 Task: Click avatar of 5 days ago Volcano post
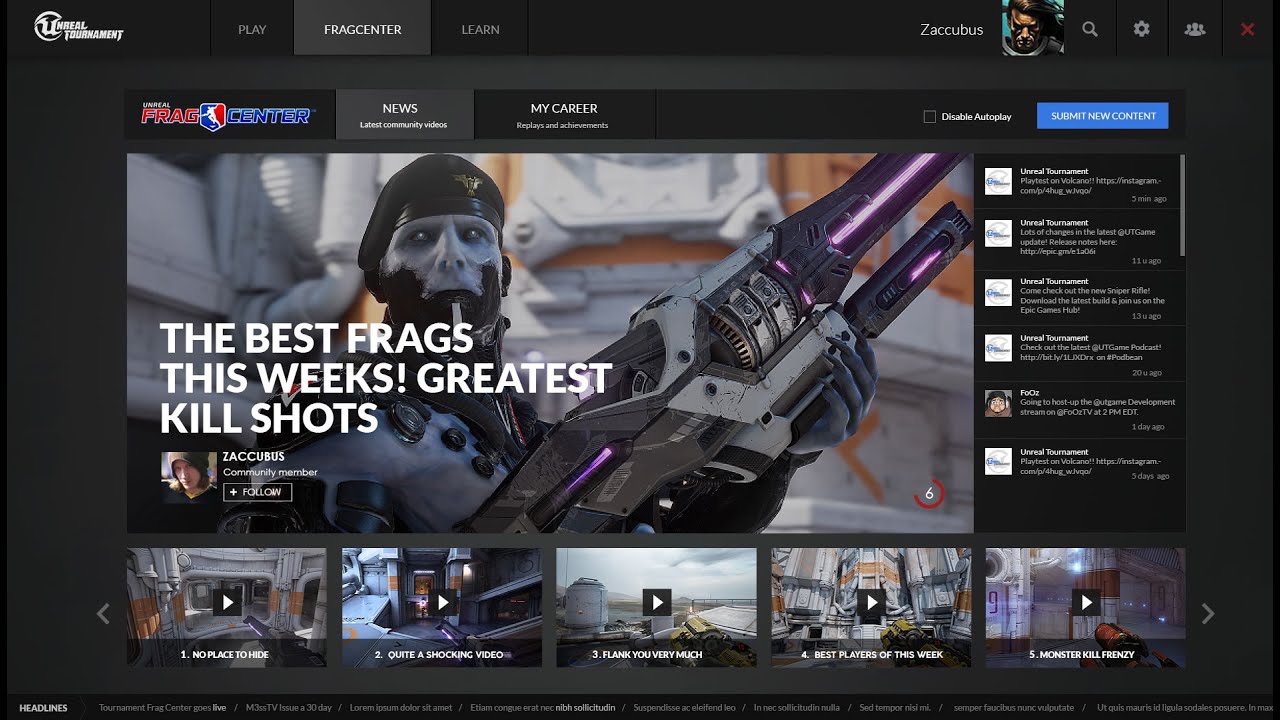pos(998,461)
